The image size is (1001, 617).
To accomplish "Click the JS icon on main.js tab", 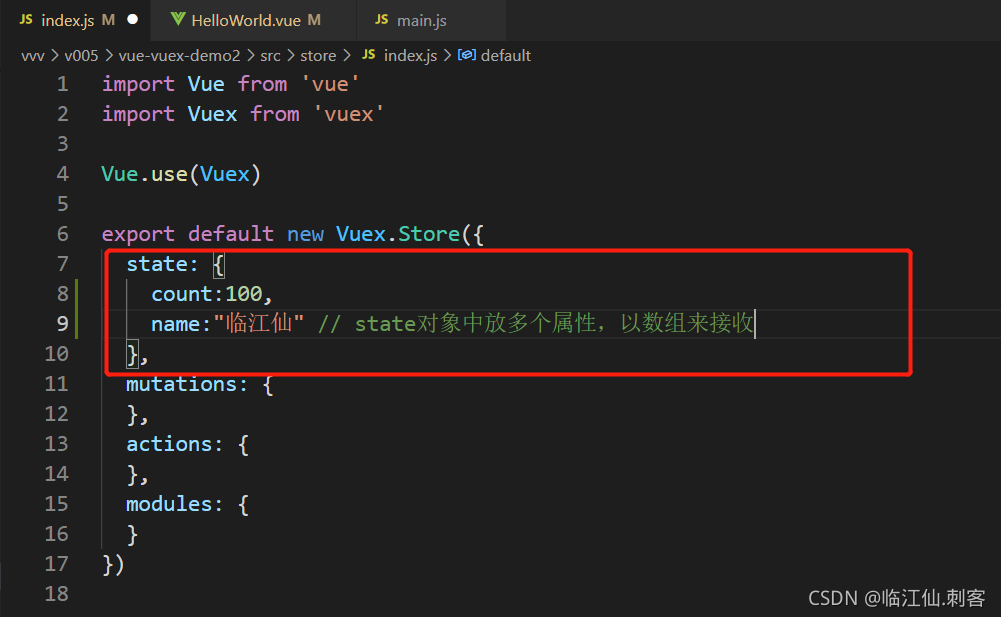I will click(382, 20).
